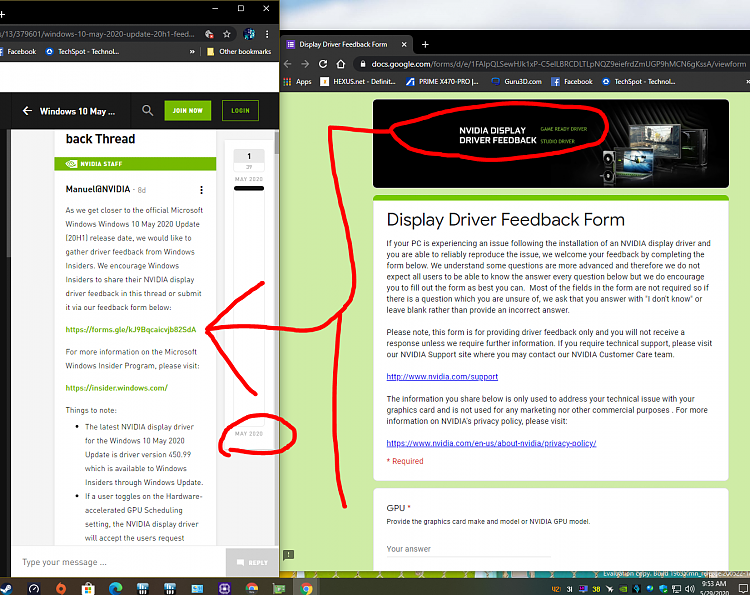Click the docs.google.com address bar
Screen dimensions: 750x595
[x=551, y=64]
